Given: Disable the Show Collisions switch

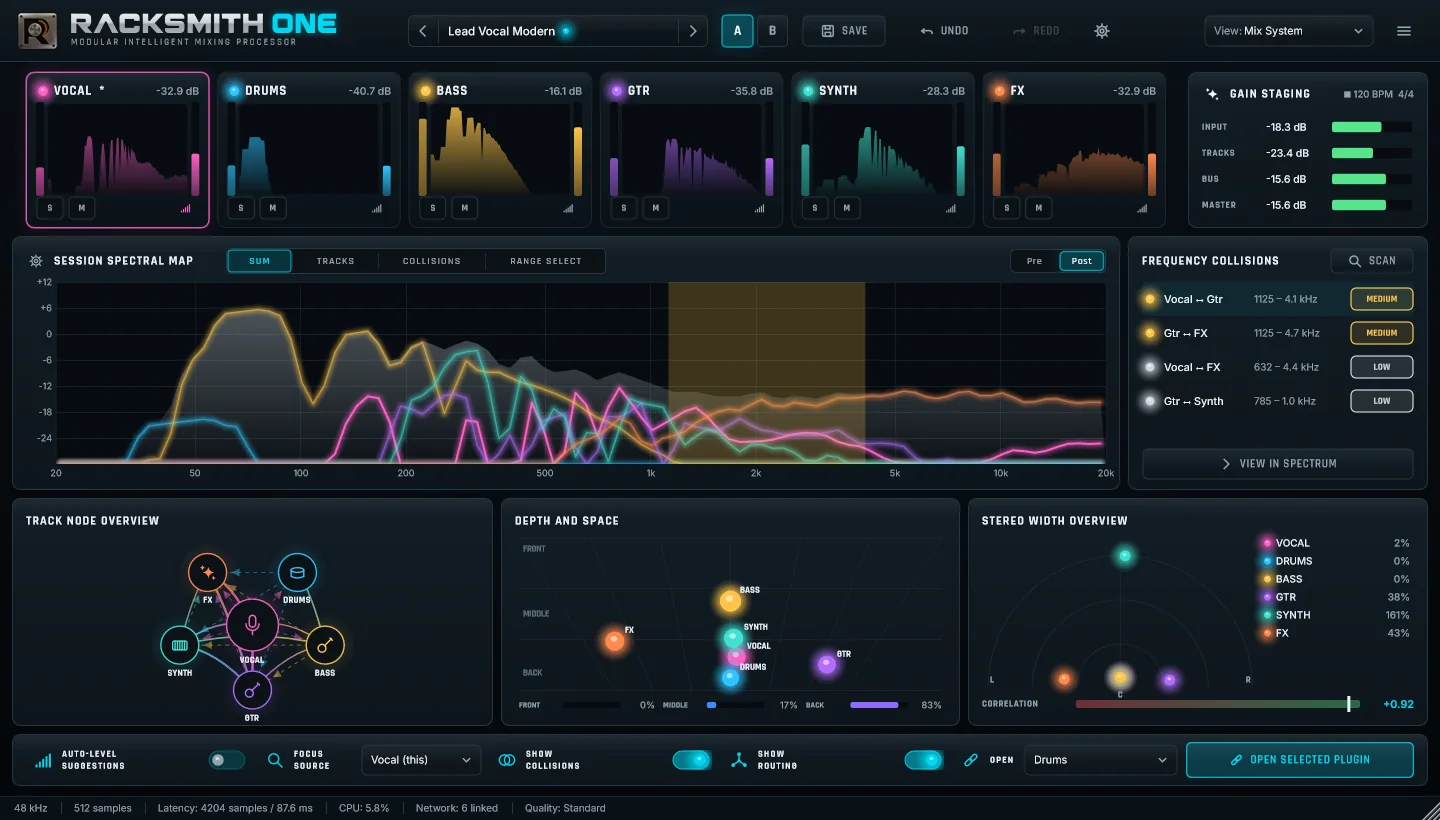Looking at the screenshot, I should coord(692,760).
